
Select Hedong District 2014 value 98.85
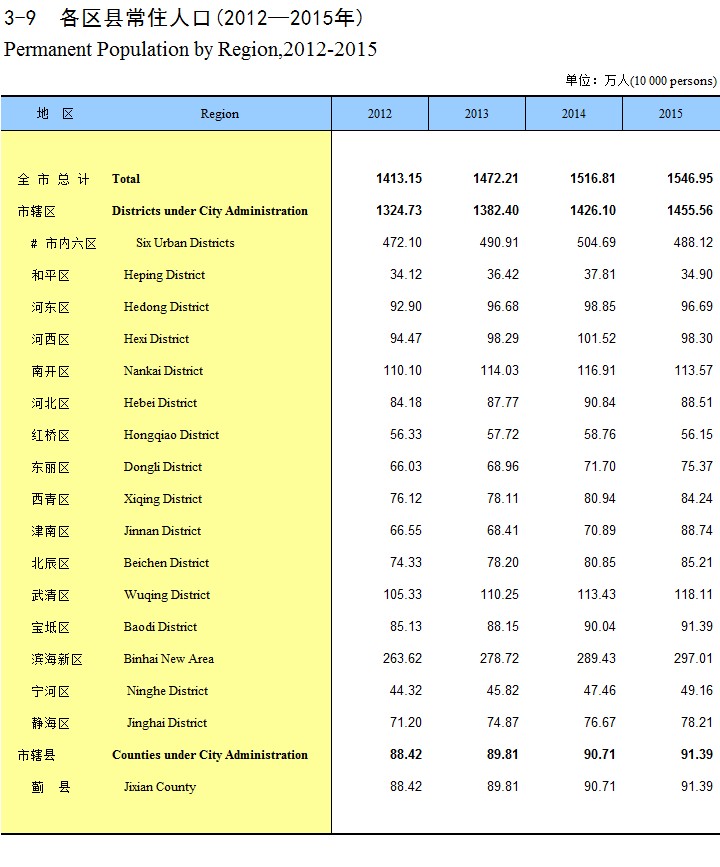600,306
